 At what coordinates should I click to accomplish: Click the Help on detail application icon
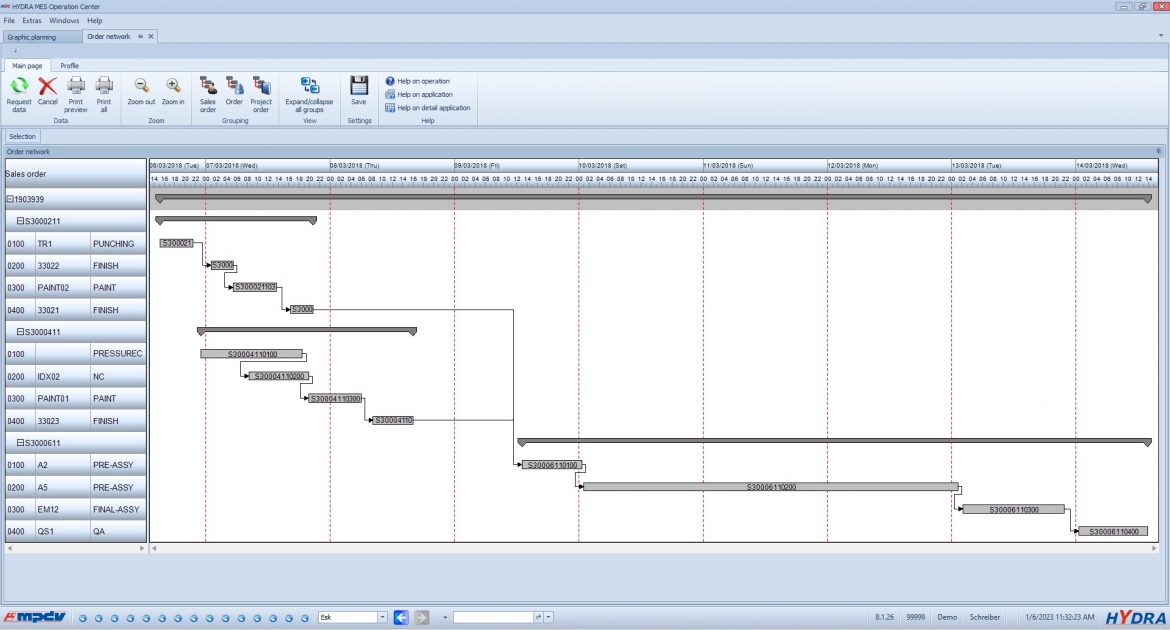tap(389, 107)
